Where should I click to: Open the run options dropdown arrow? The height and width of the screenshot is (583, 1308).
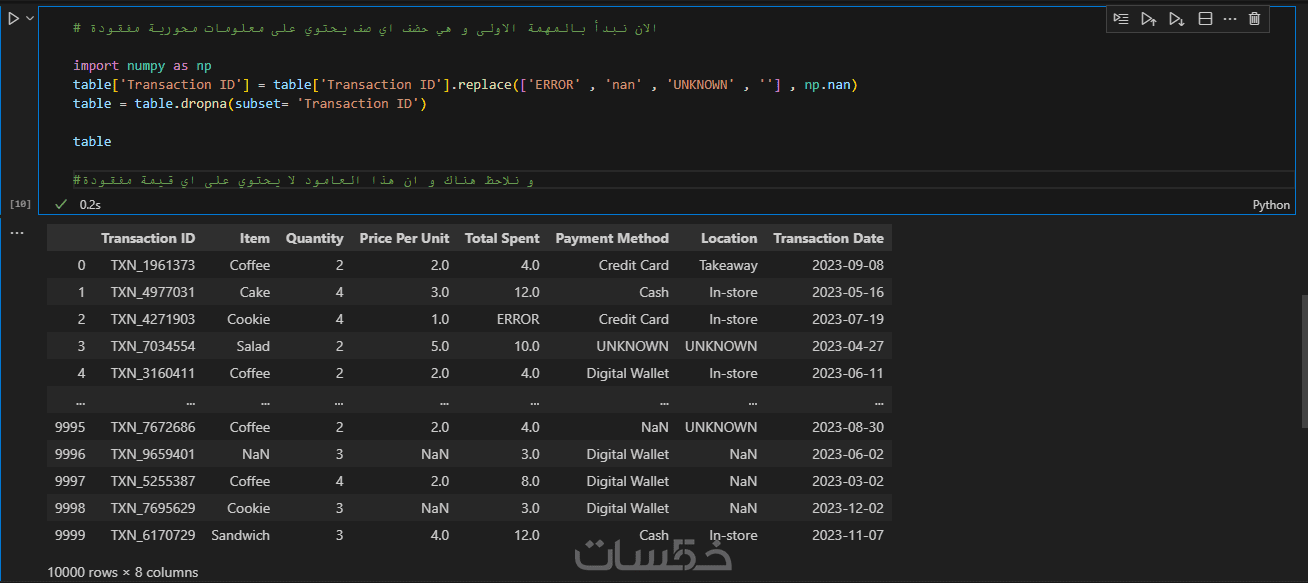pyautogui.click(x=30, y=19)
